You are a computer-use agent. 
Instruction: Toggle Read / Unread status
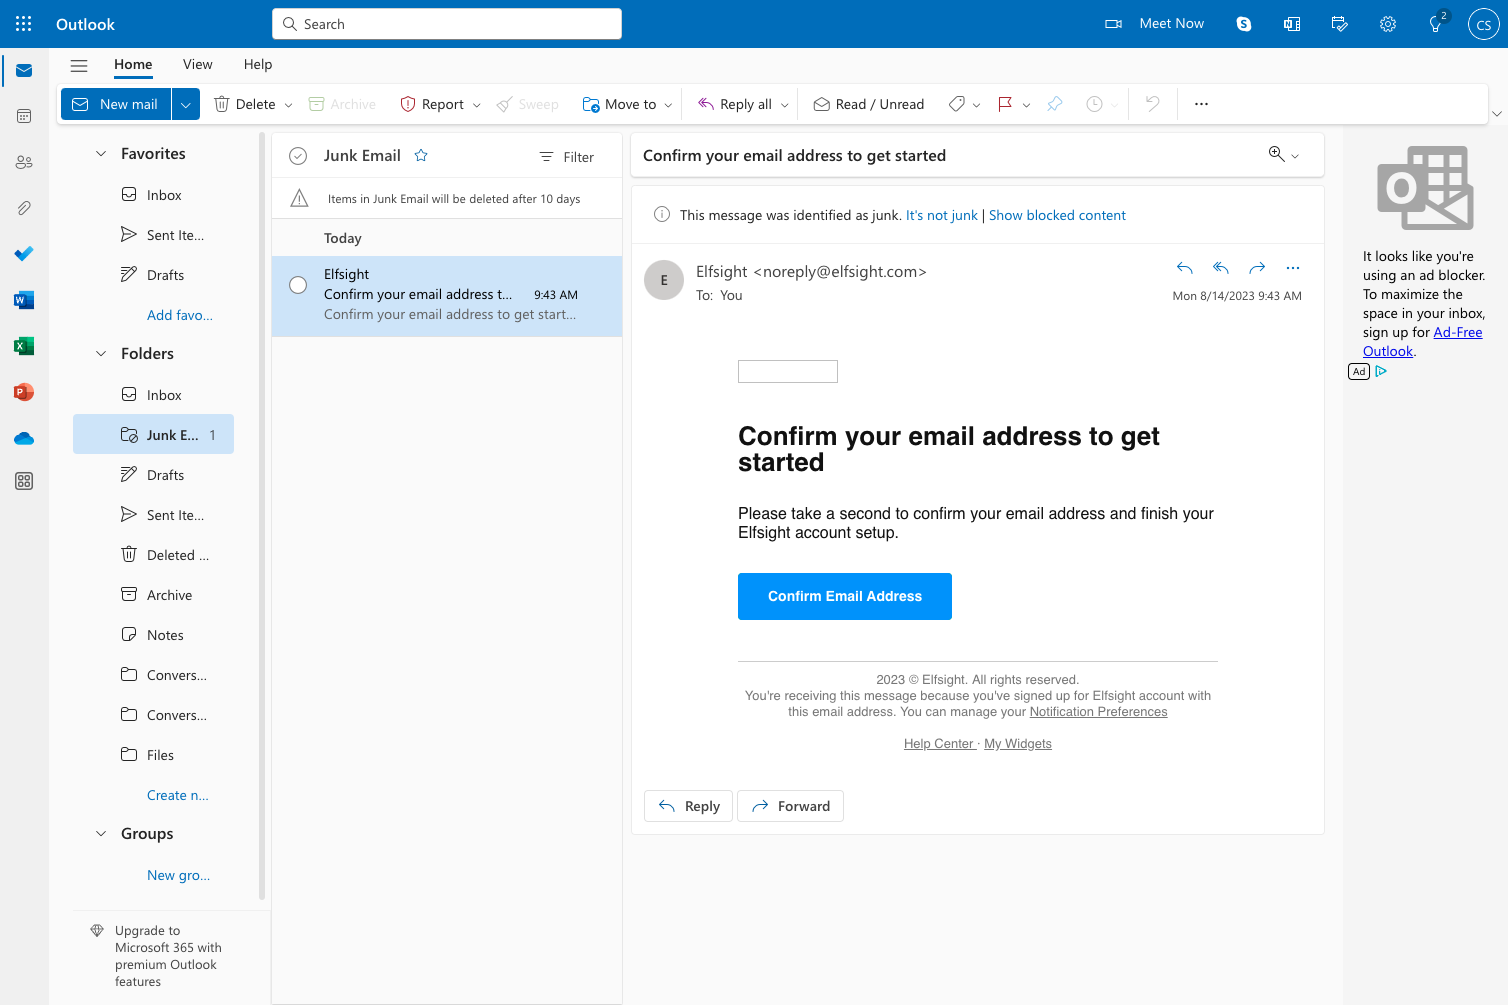[x=868, y=104]
